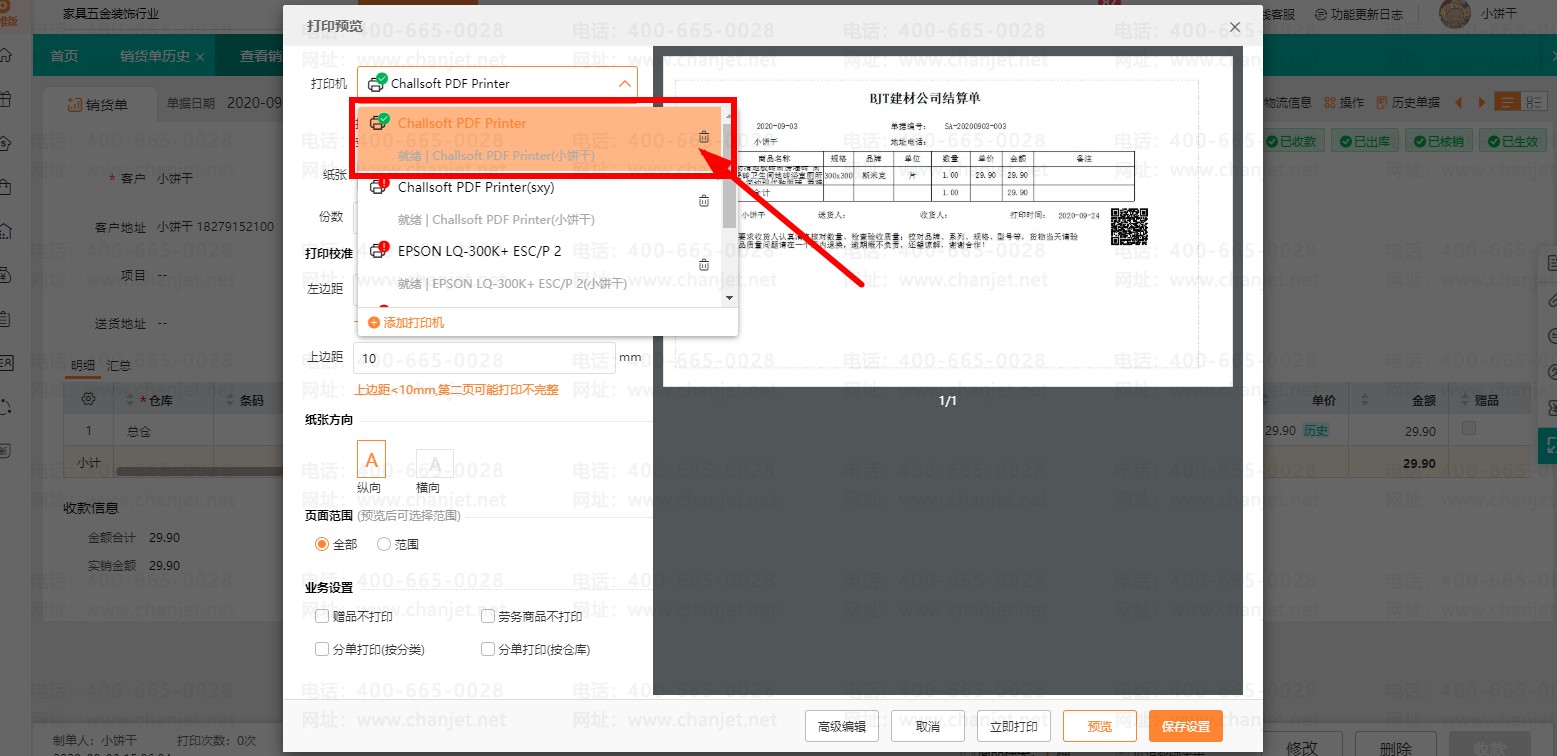Enable 赠品不打印 checkbox

tap(322, 617)
